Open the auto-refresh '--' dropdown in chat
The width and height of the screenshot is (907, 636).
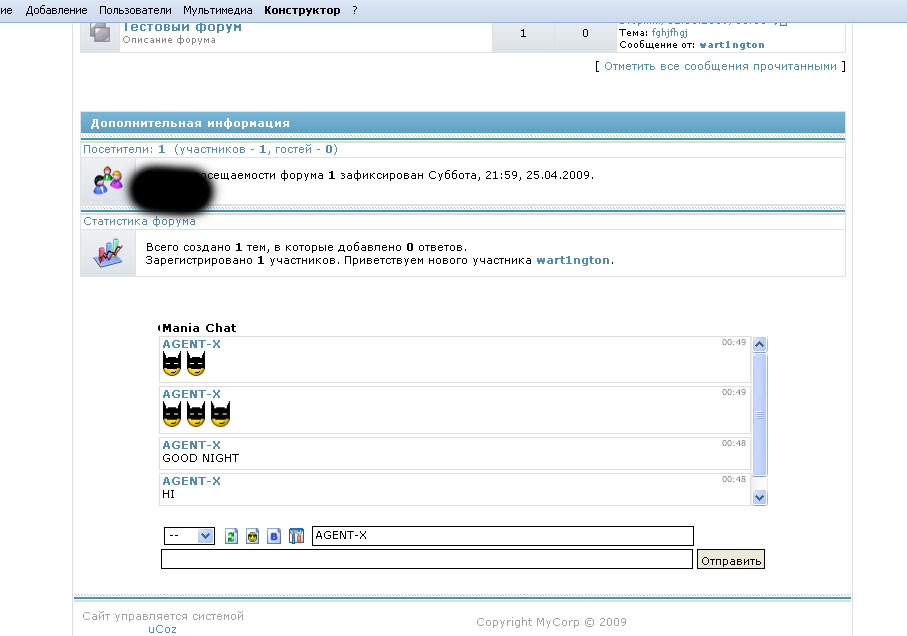pos(189,536)
